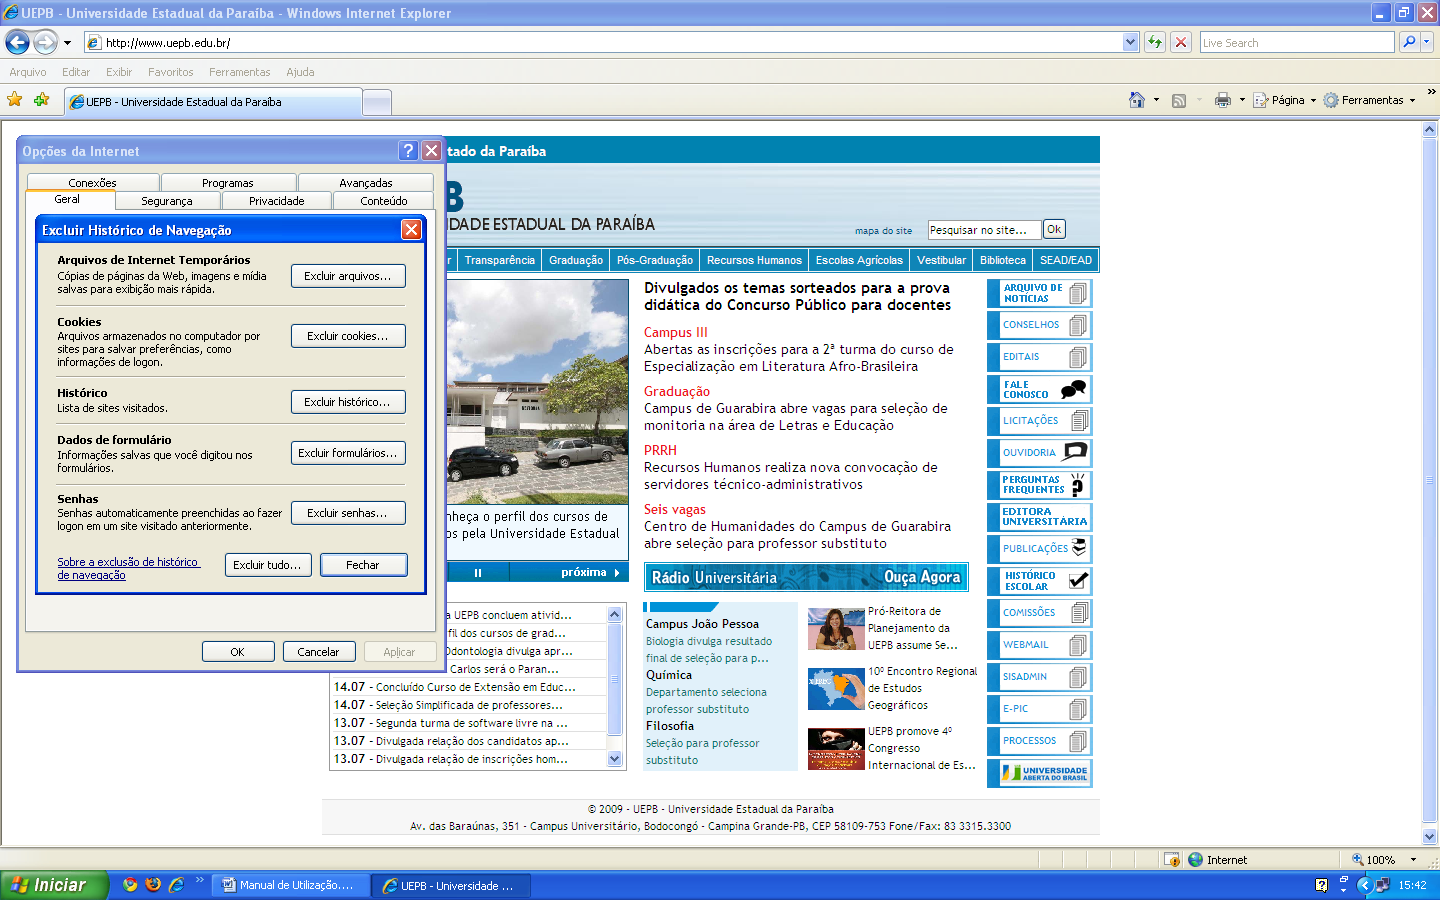
Task: Open the search provider options dropdown
Action: point(1427,42)
